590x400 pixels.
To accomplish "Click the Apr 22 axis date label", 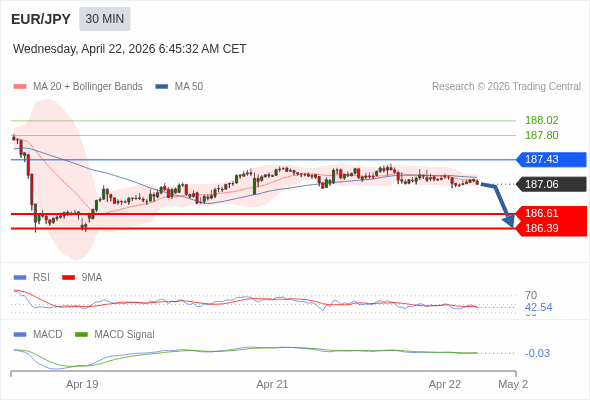I will coord(445,385).
